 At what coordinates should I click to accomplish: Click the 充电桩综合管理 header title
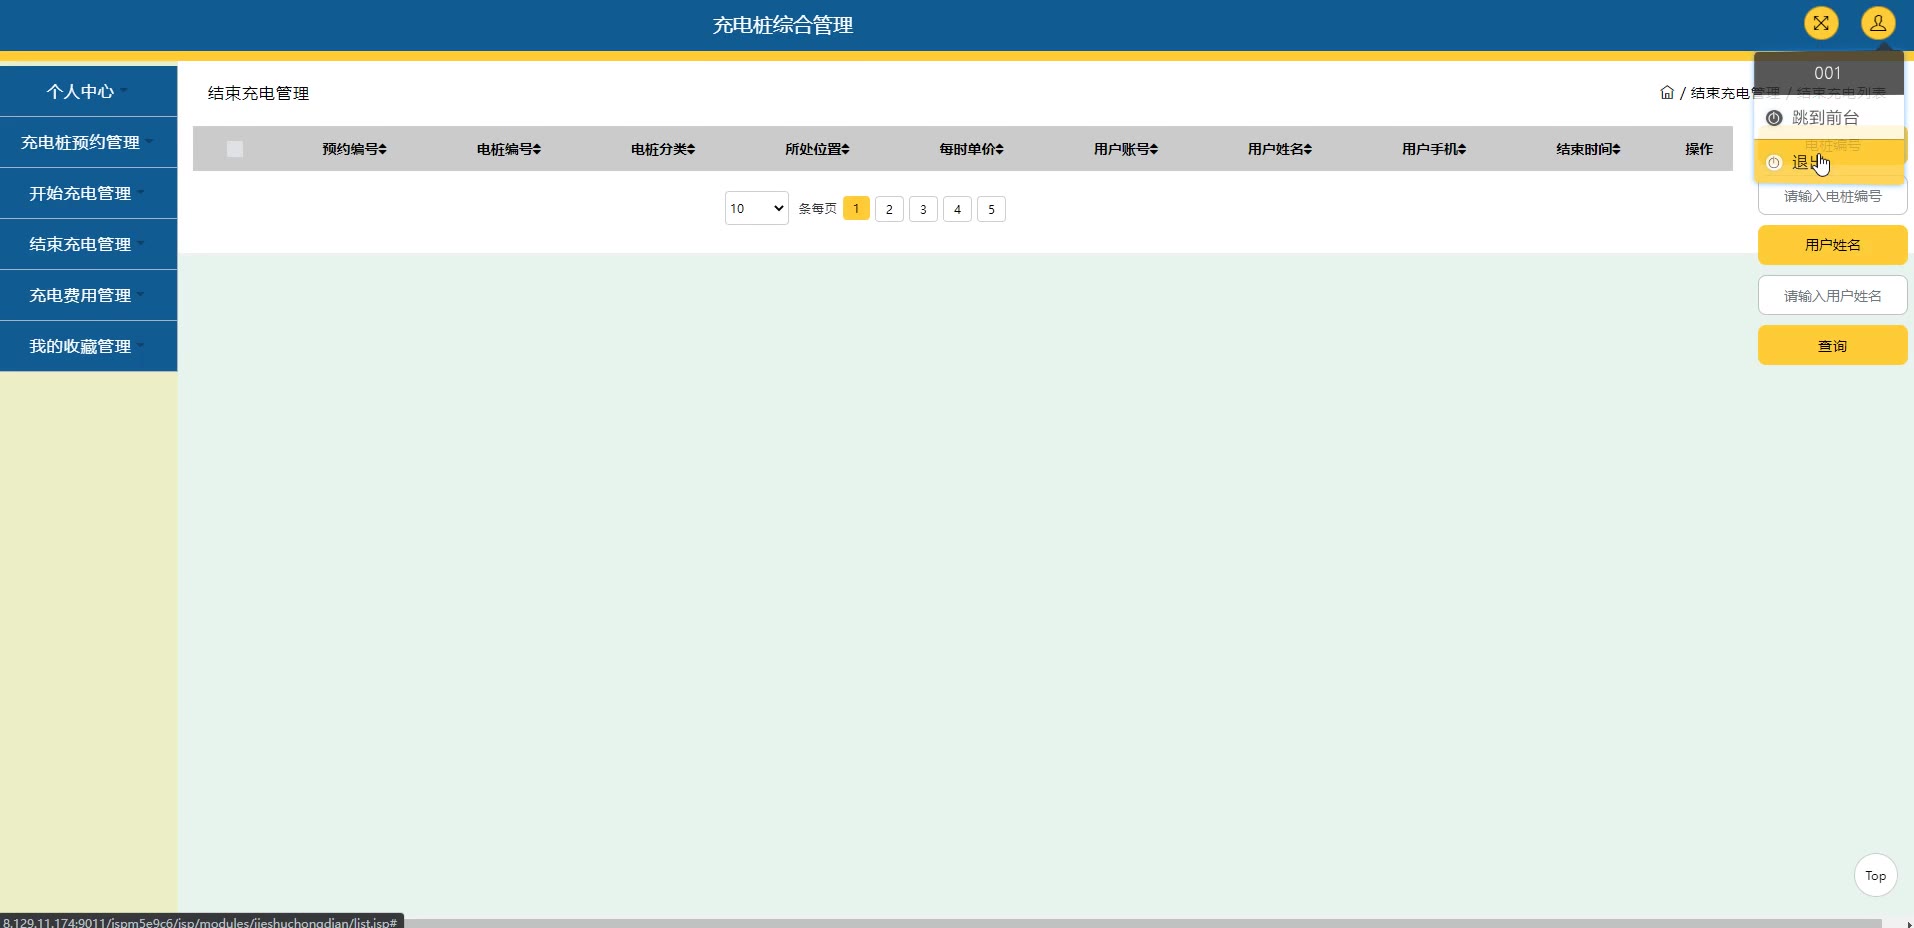[782, 25]
